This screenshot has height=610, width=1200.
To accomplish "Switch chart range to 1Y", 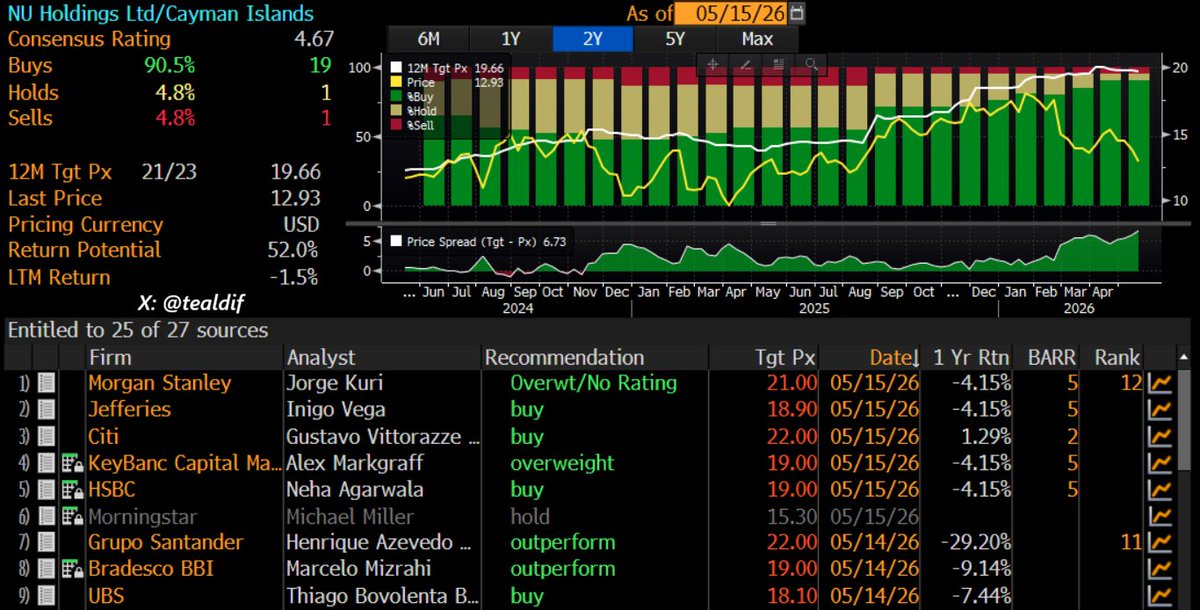I will pos(510,39).
